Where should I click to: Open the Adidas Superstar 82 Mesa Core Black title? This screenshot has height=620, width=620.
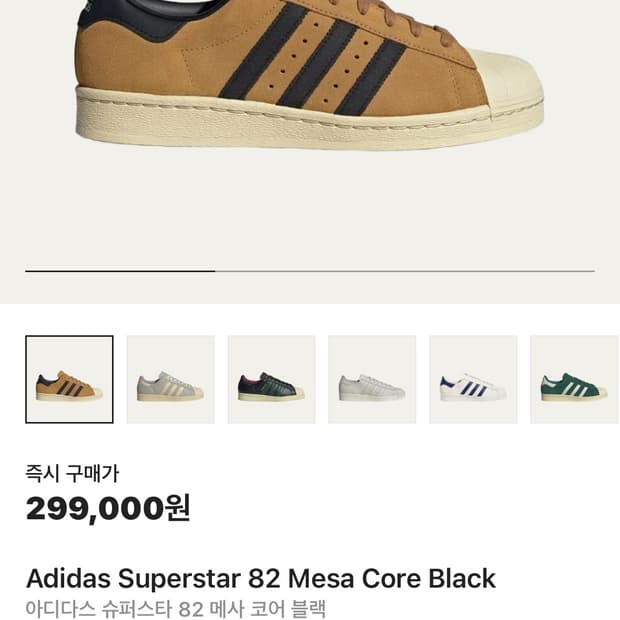coord(260,578)
